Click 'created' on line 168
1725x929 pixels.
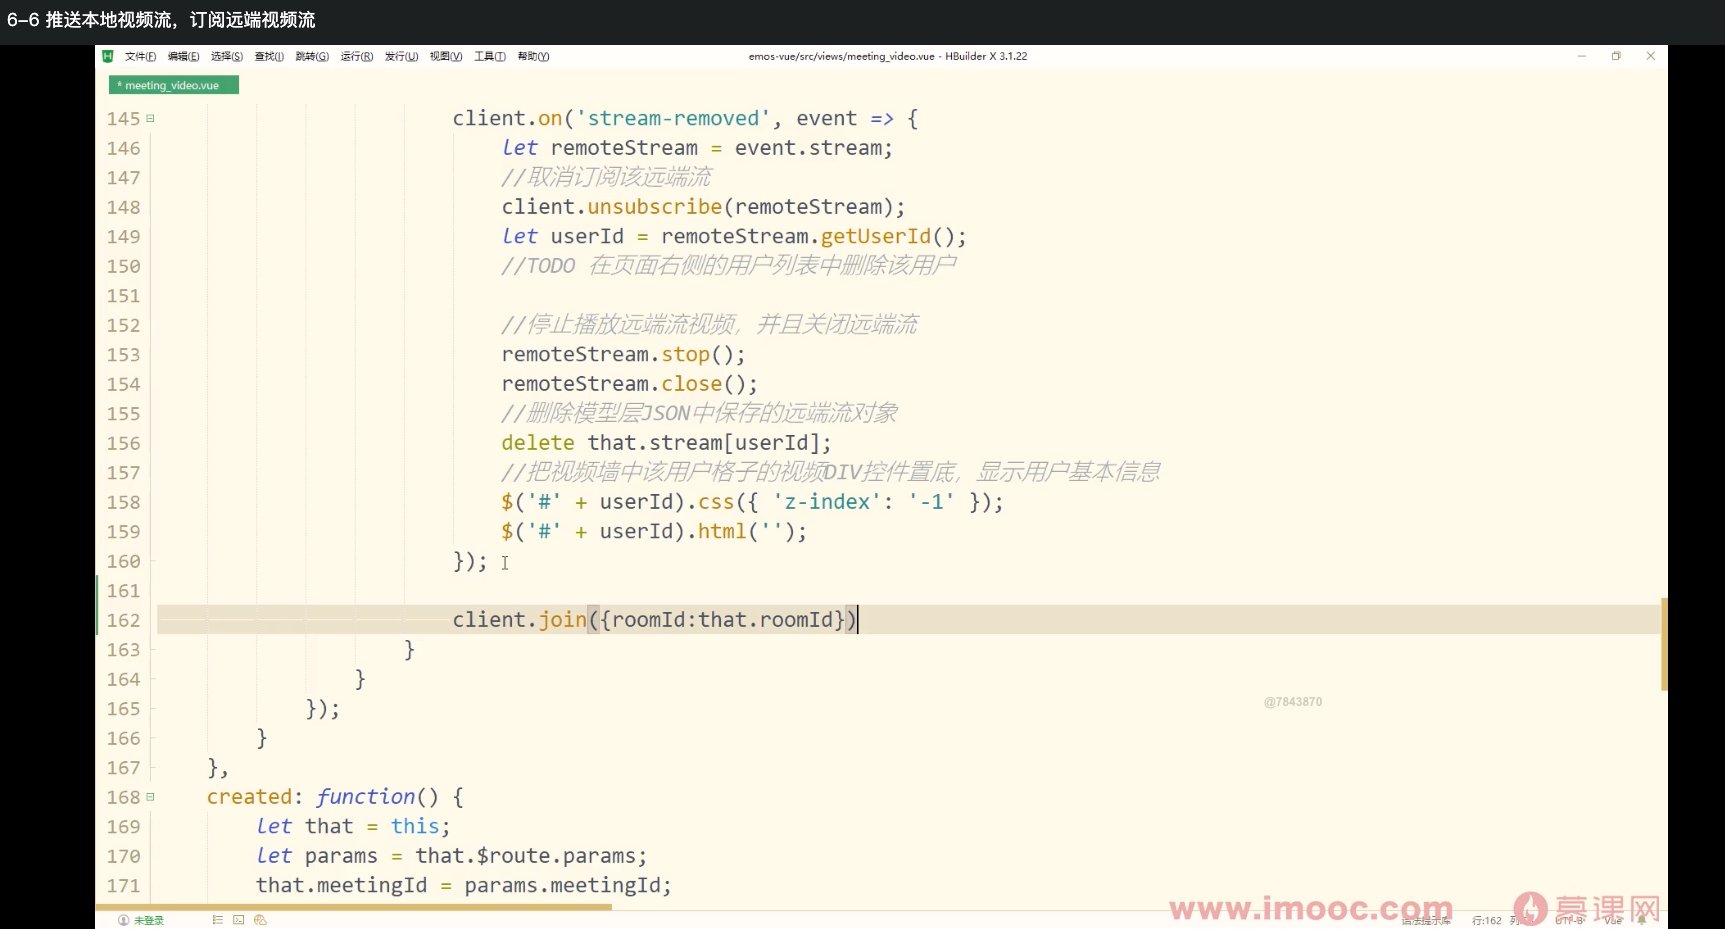pyautogui.click(x=250, y=797)
